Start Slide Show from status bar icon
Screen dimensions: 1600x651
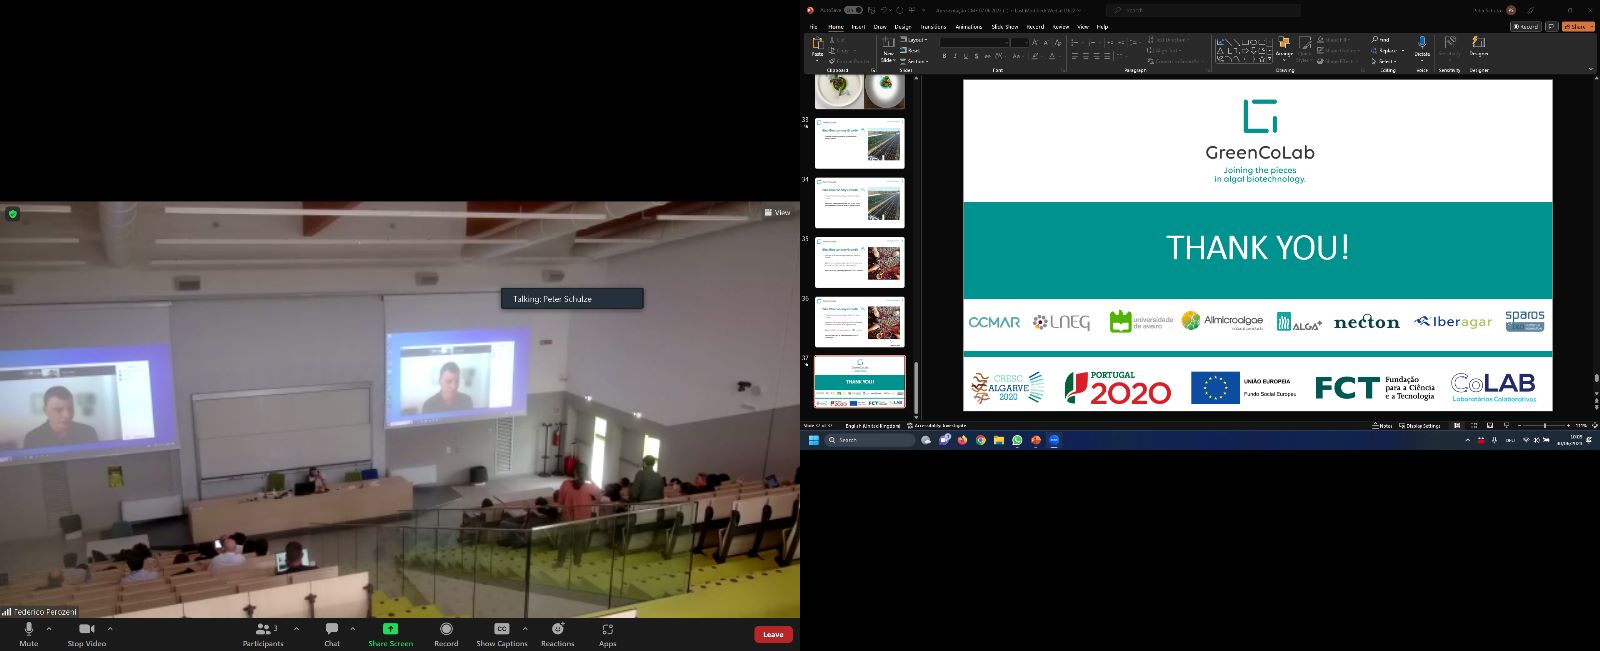pyautogui.click(x=1506, y=425)
